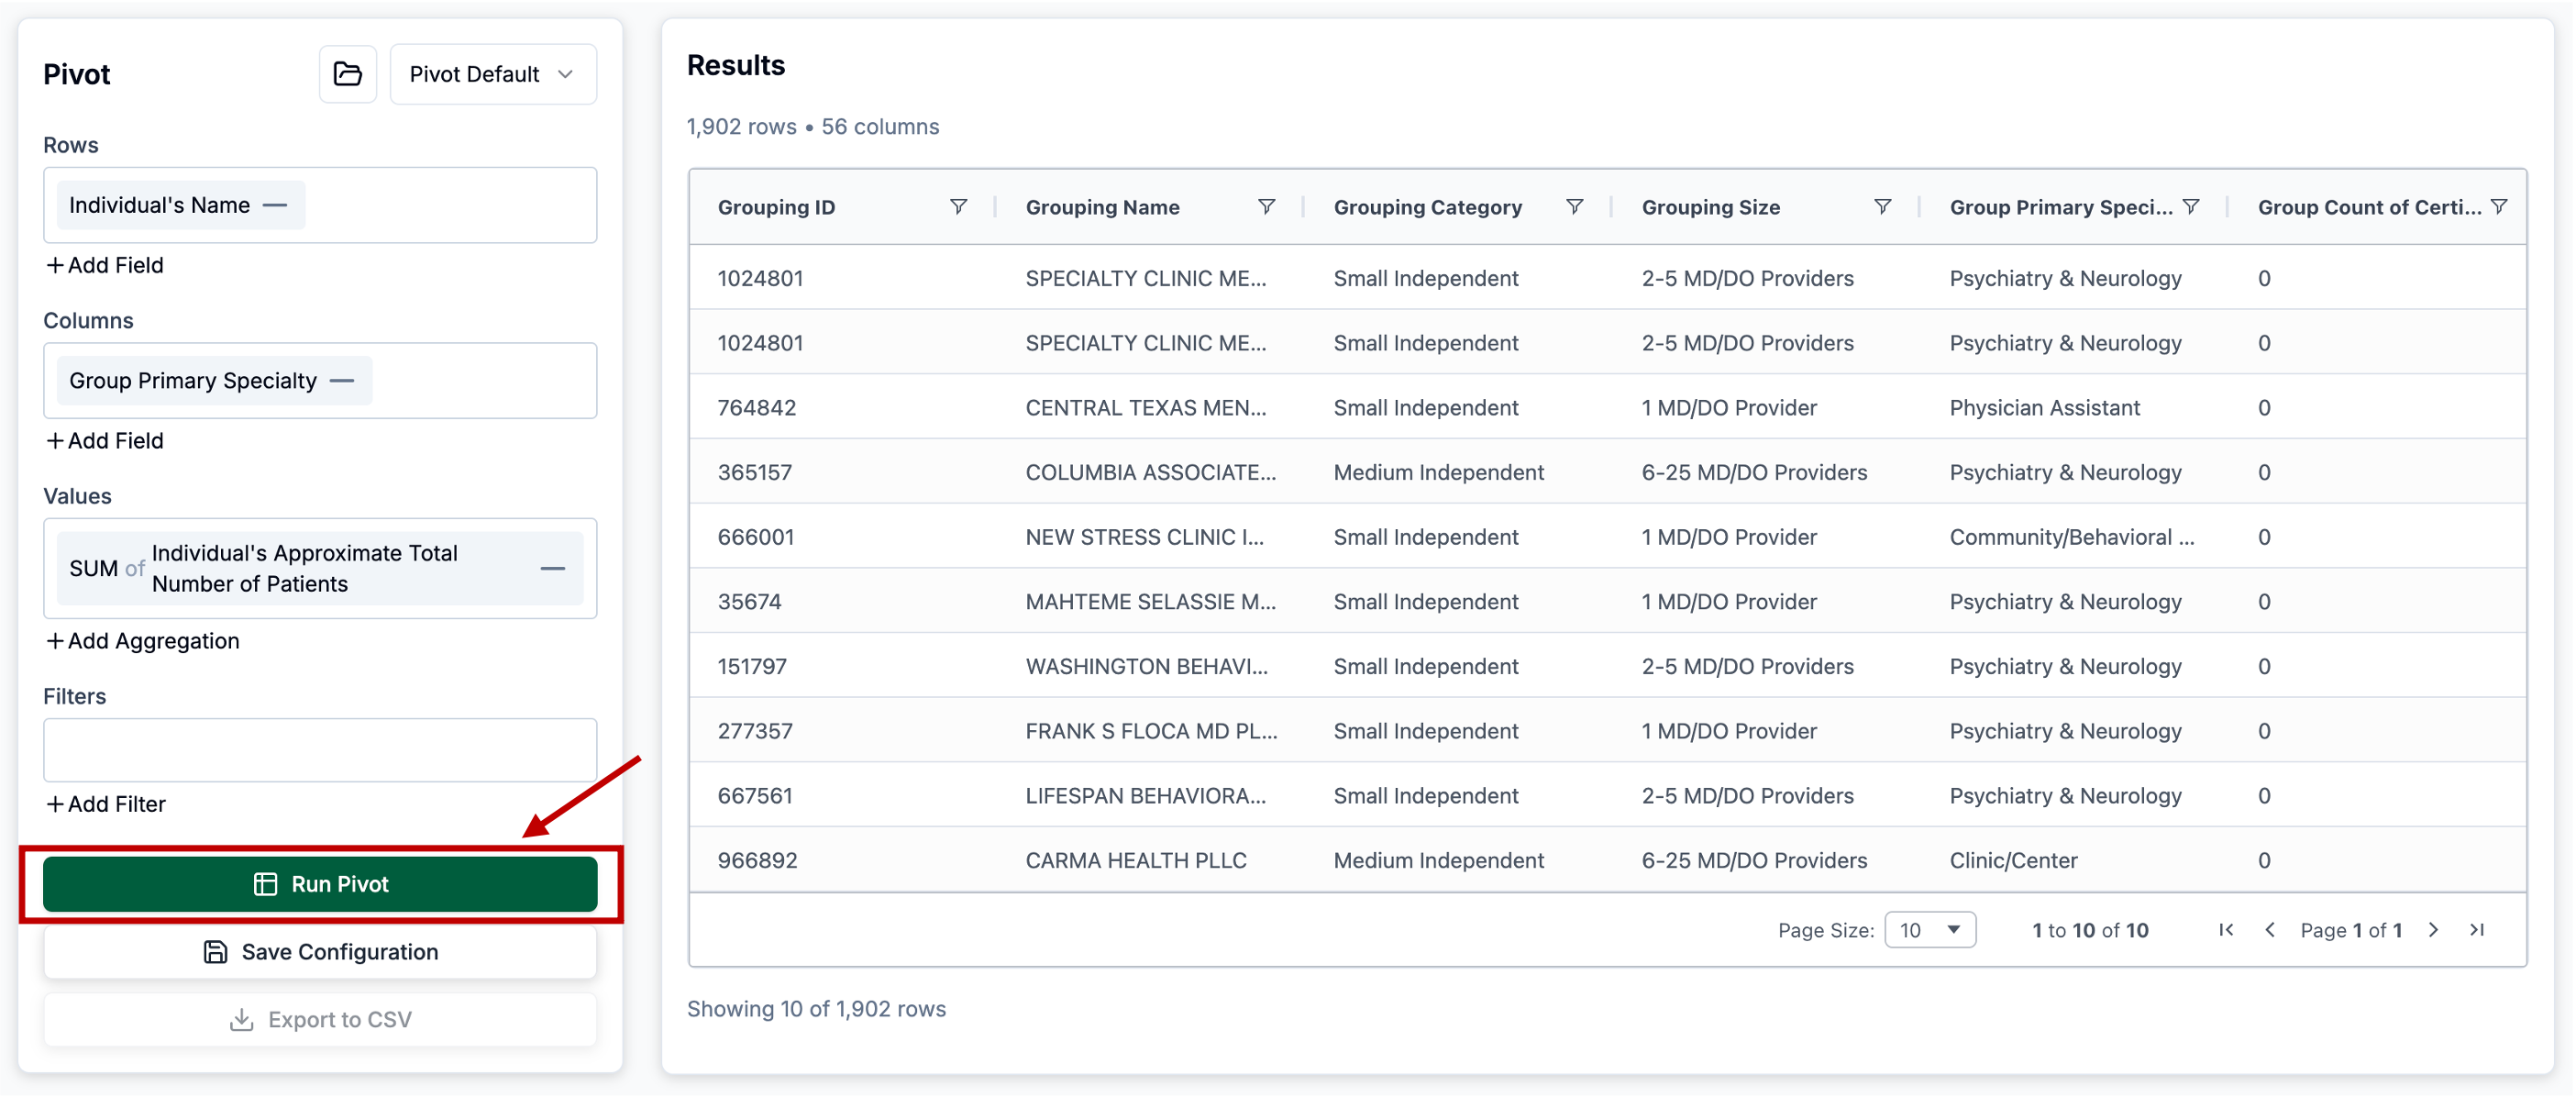Click Grouping Size filter funnel
This screenshot has height=1097, width=2576.
[1881, 207]
